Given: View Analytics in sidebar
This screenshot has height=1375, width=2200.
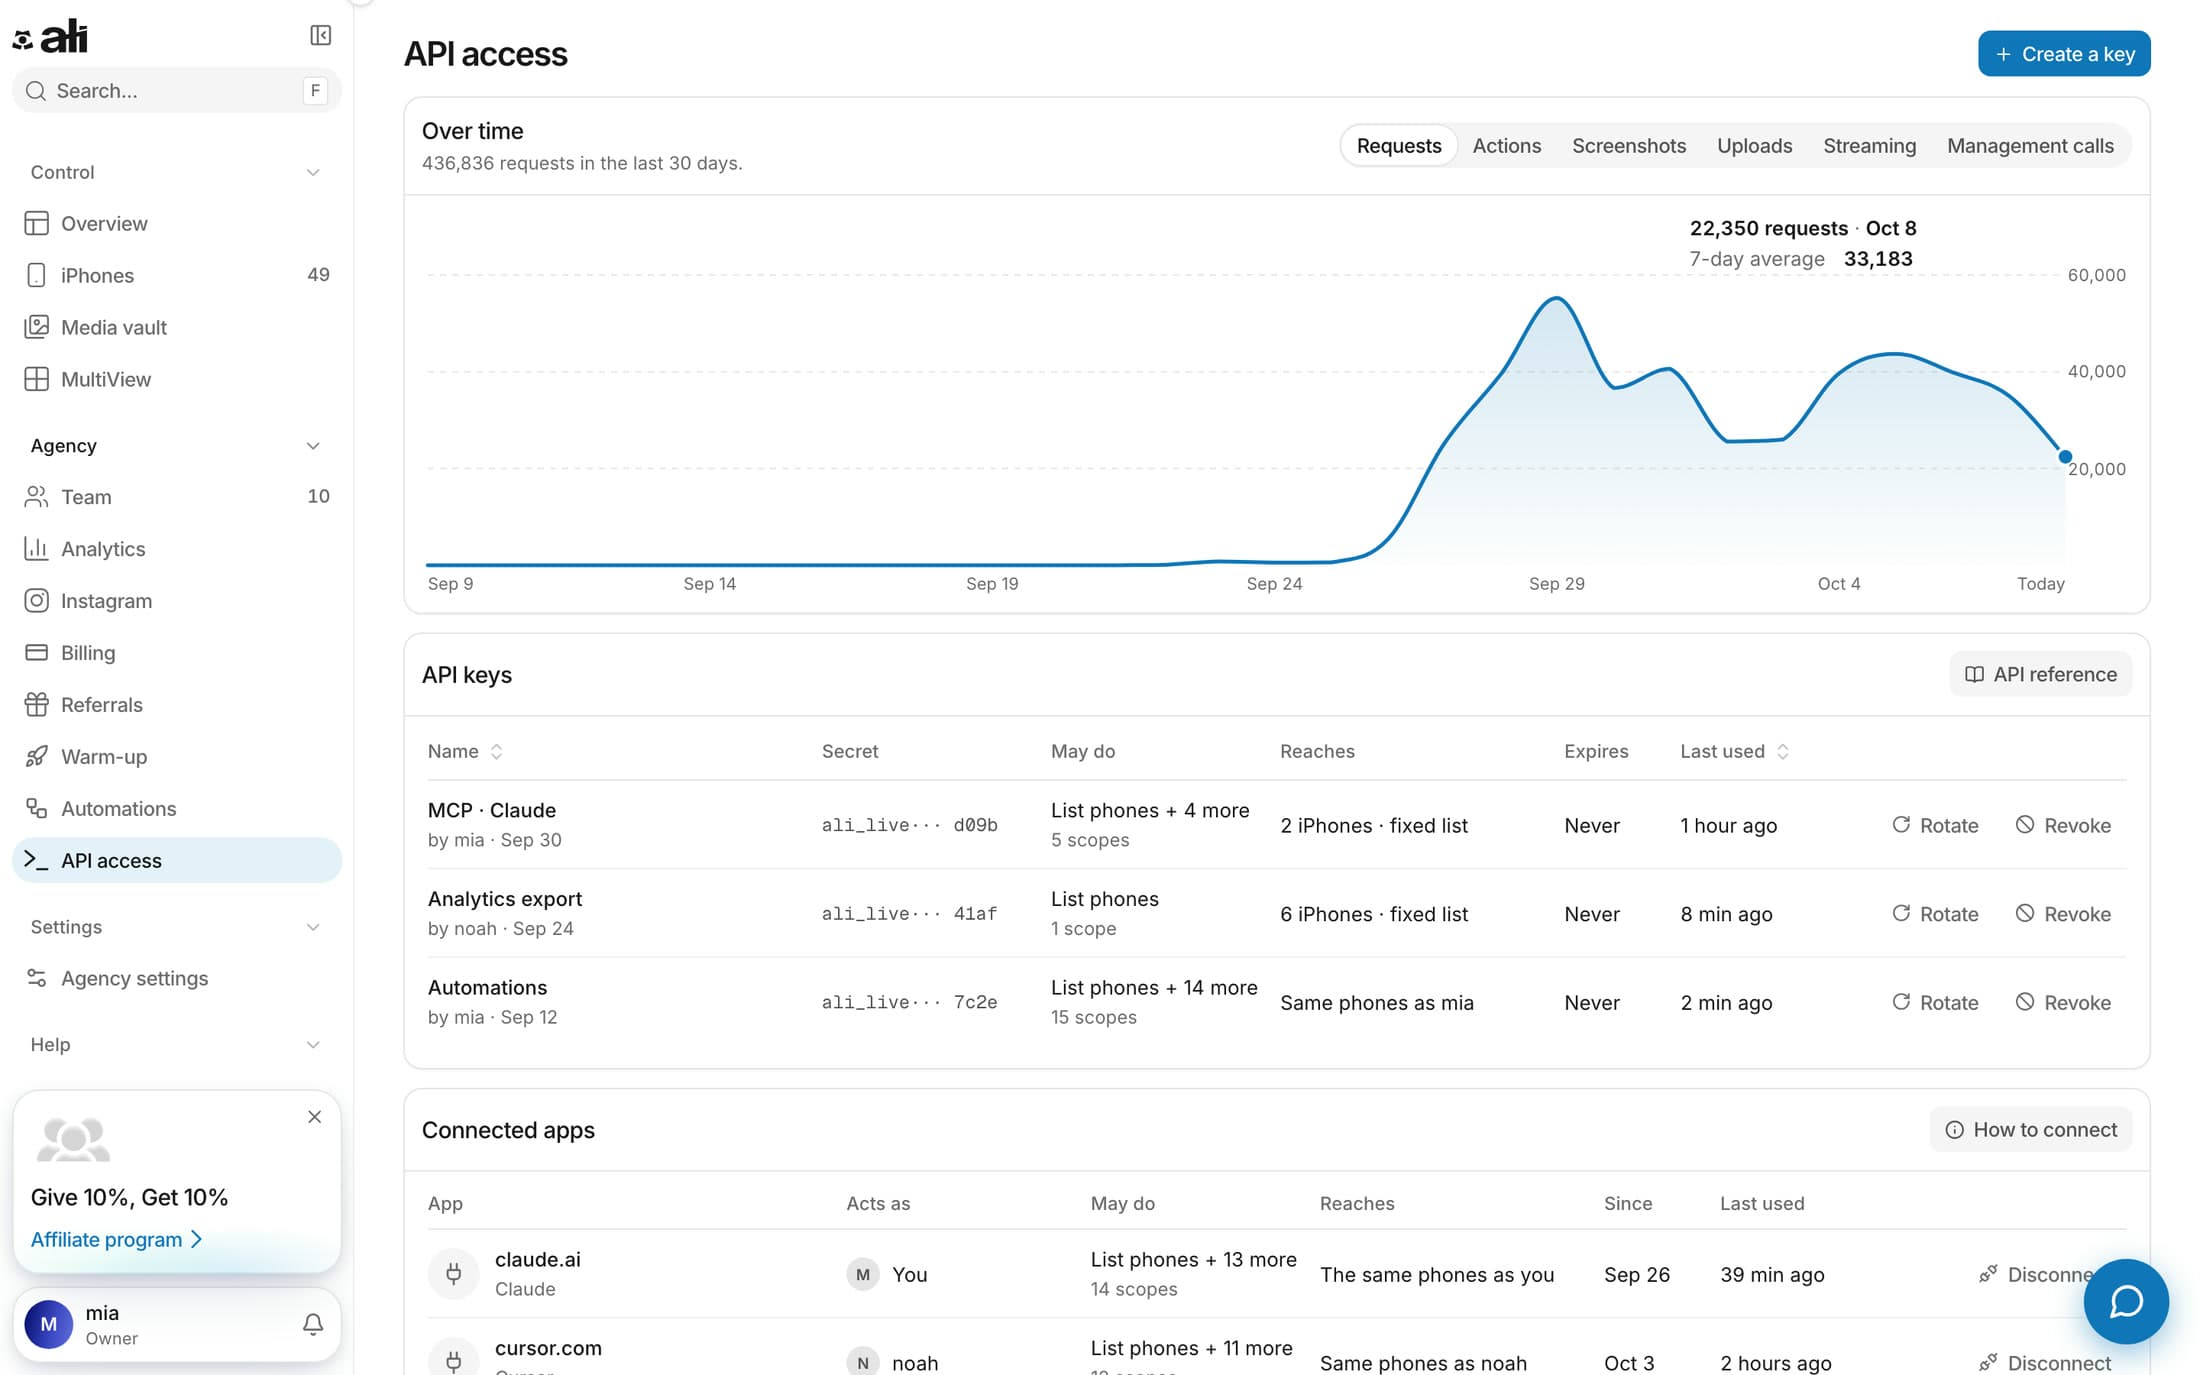Looking at the screenshot, I should [177, 549].
